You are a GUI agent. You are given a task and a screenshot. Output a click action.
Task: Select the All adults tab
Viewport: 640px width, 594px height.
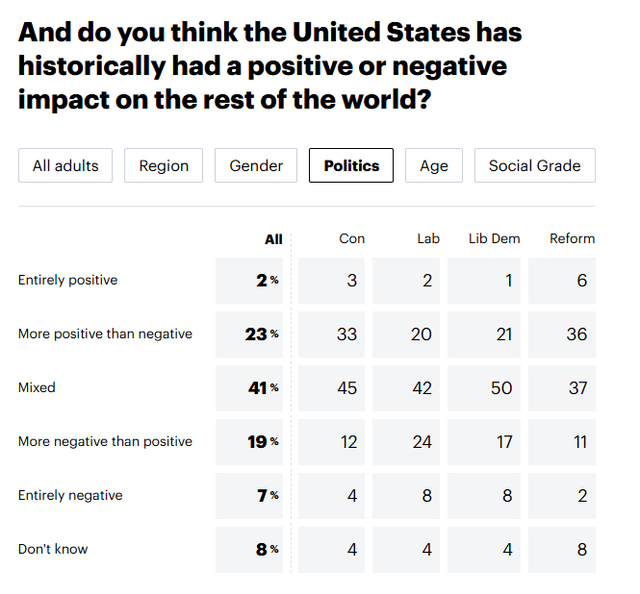coord(65,166)
